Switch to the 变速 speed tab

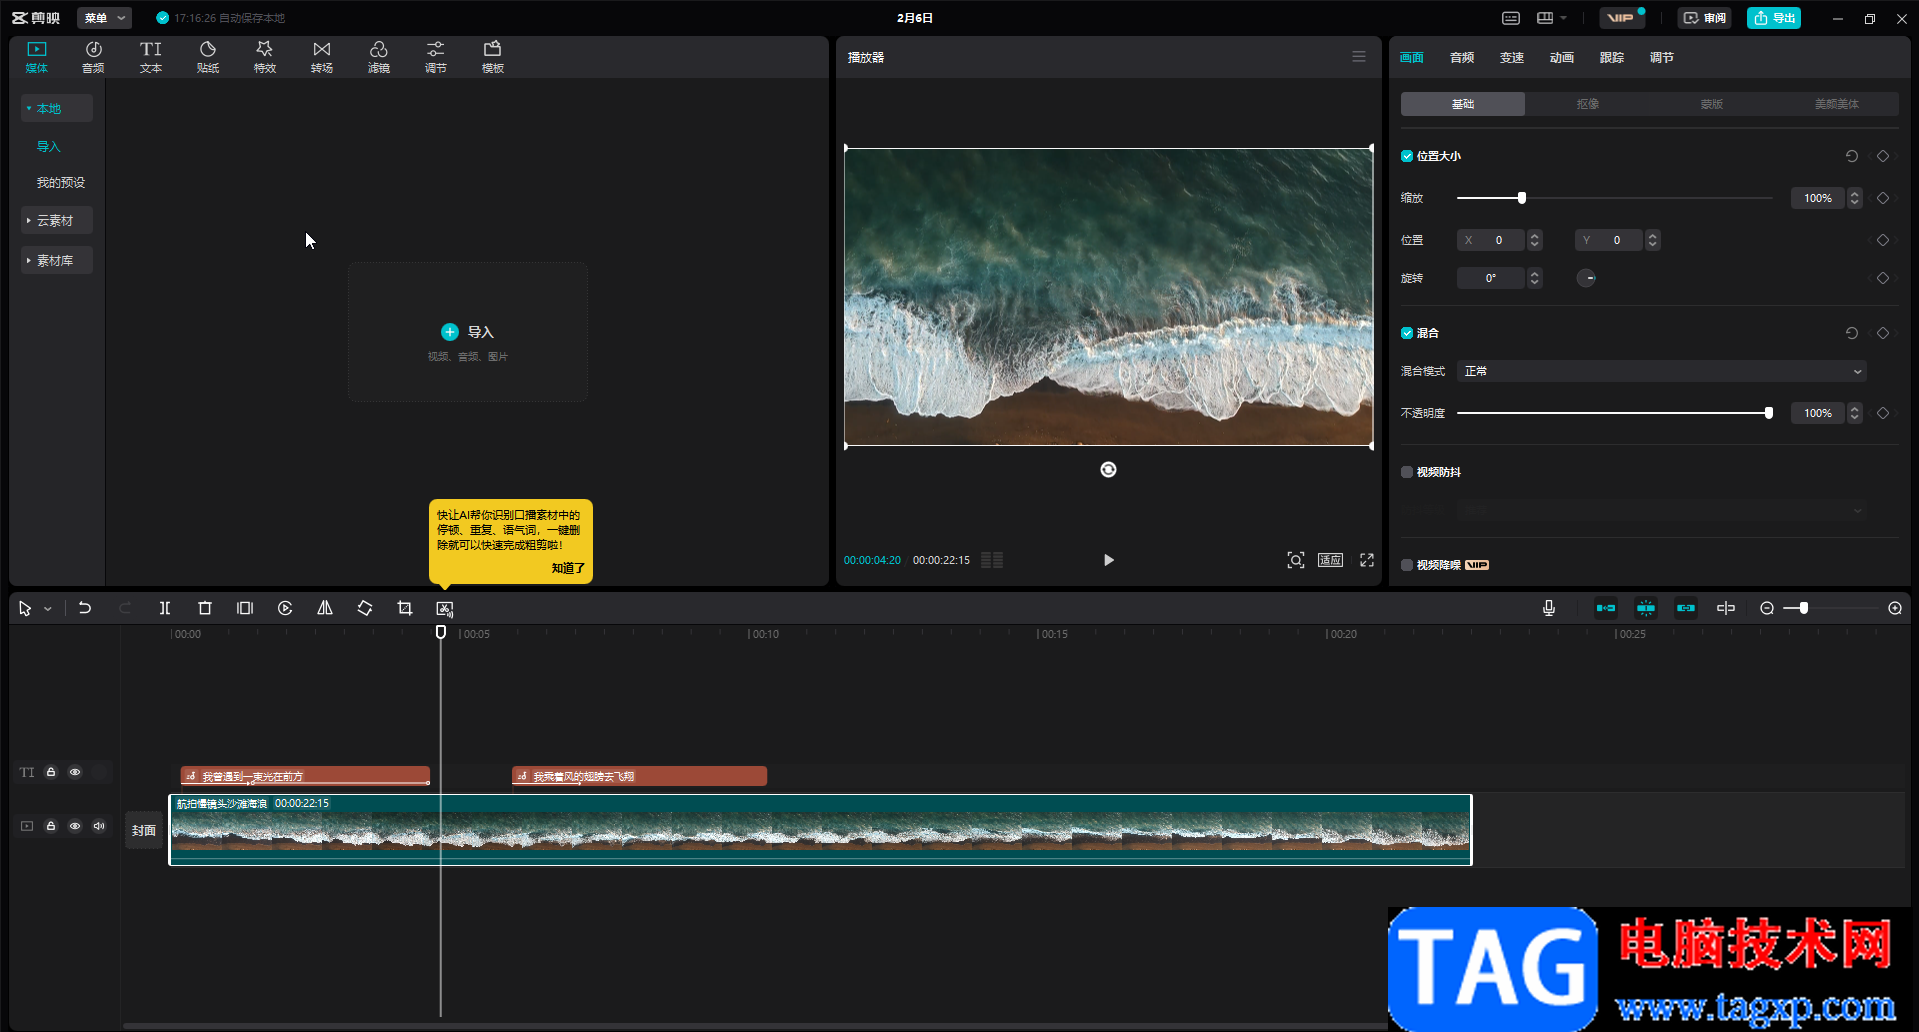(x=1511, y=58)
